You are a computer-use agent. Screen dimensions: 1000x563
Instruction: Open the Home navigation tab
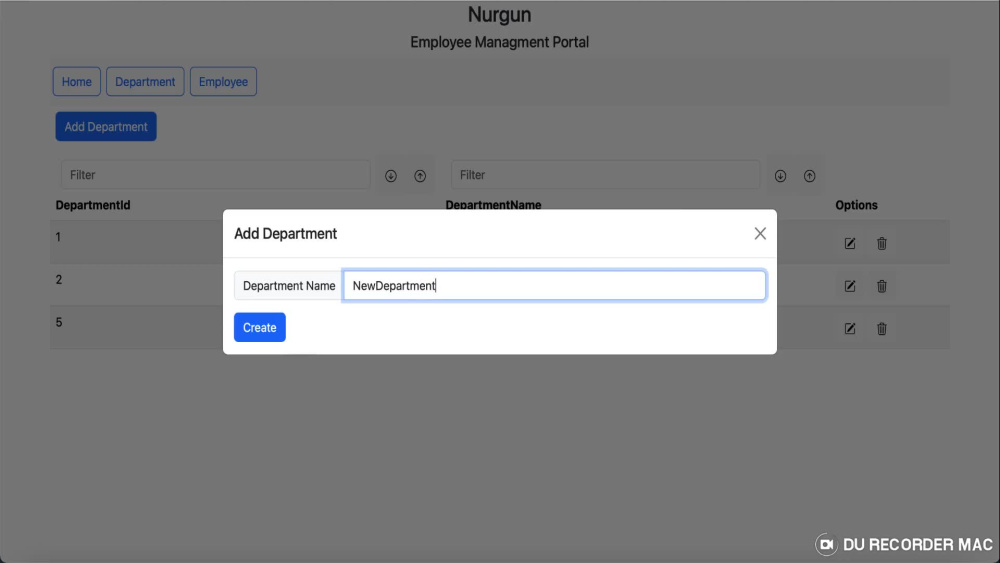coord(77,82)
